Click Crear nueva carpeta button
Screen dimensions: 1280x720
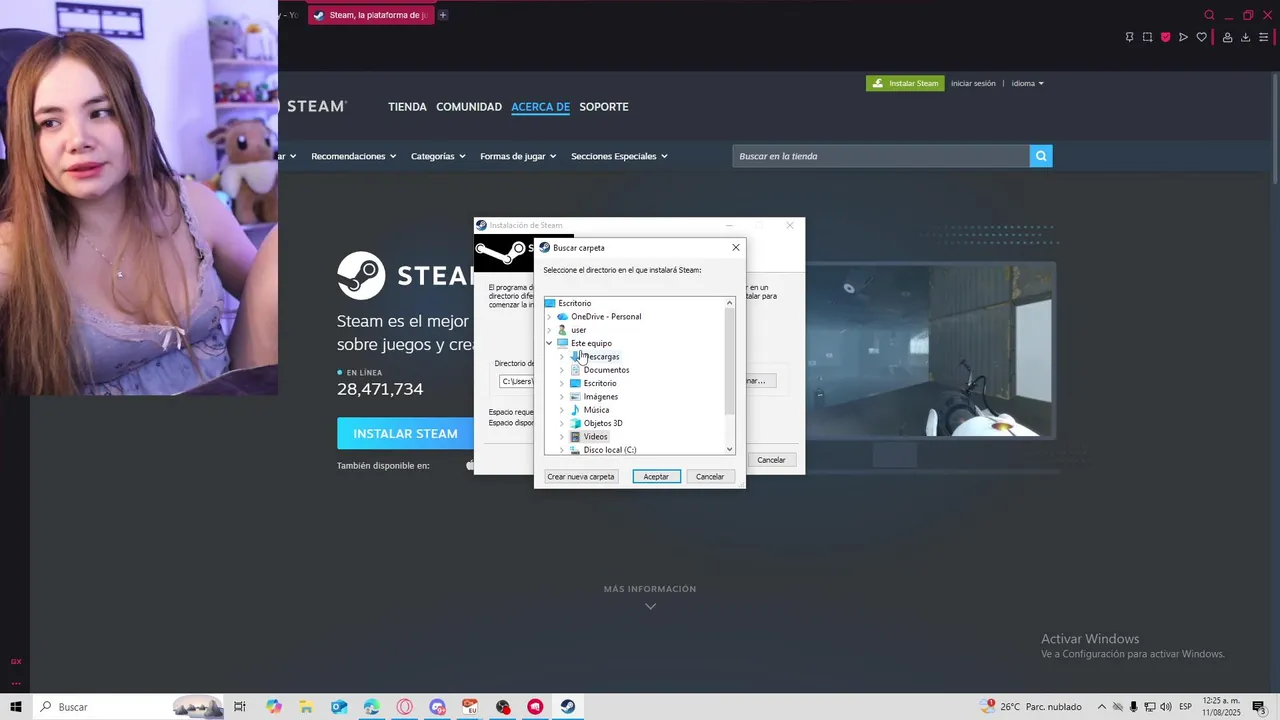[581, 477]
